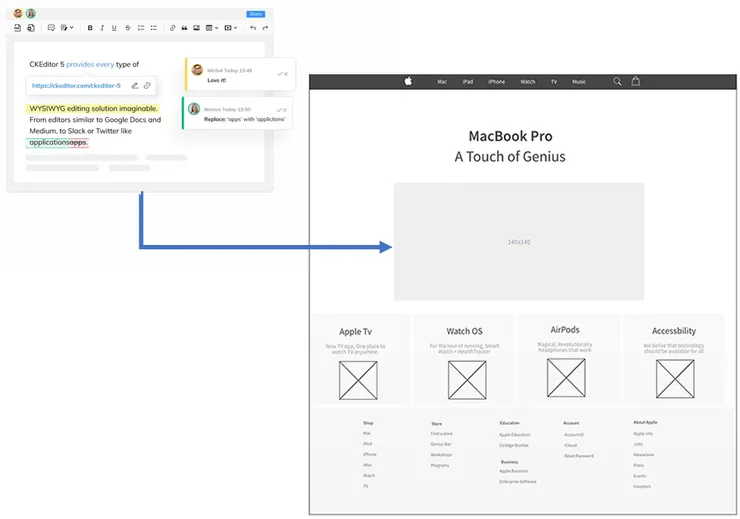Click the Watch OS card image placeholder

[467, 380]
